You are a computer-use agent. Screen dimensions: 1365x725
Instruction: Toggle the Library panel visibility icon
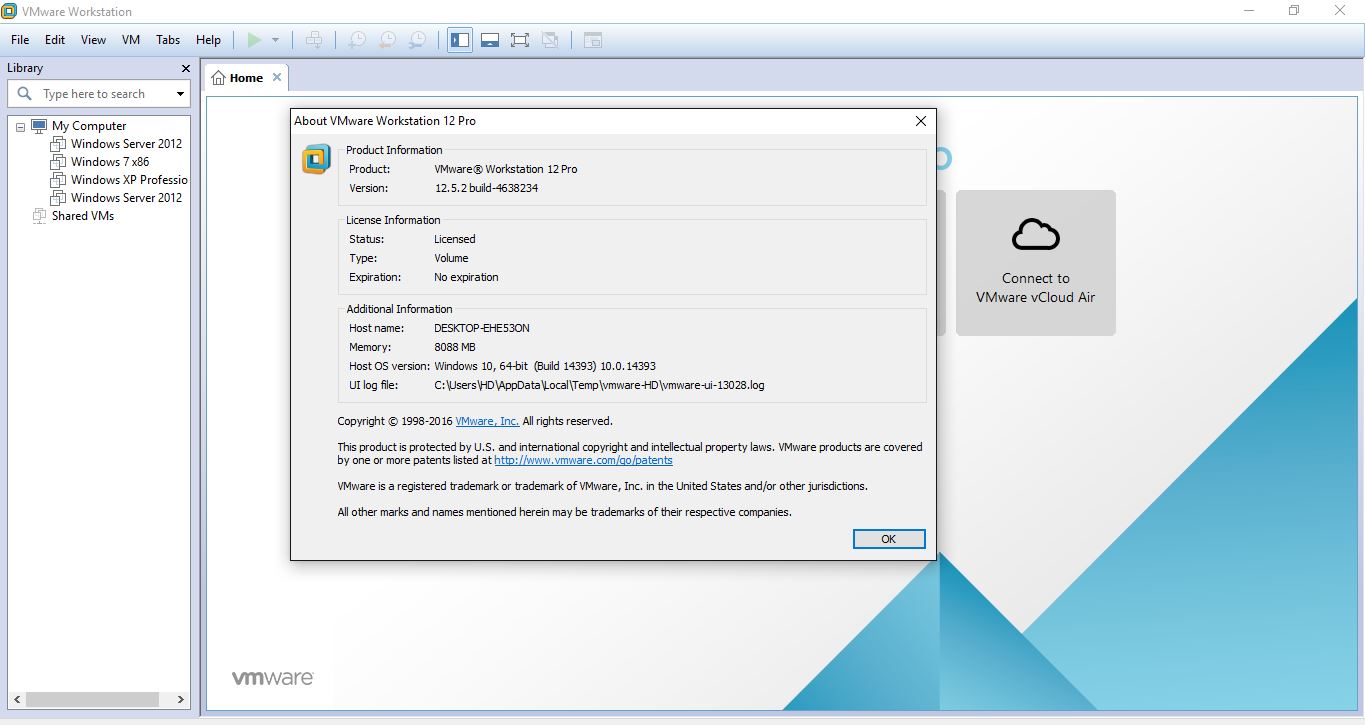click(459, 39)
